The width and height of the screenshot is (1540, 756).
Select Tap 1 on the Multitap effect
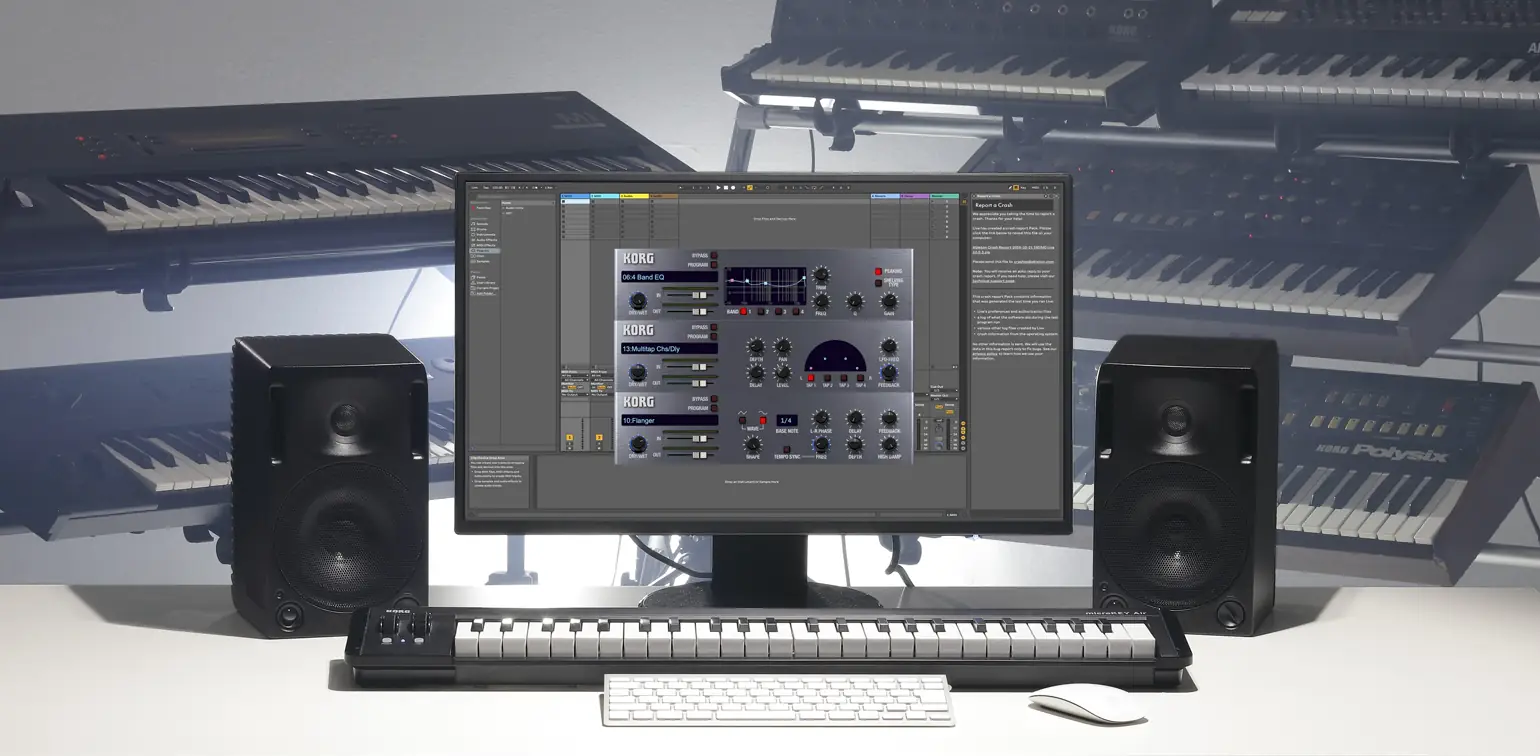tap(811, 378)
